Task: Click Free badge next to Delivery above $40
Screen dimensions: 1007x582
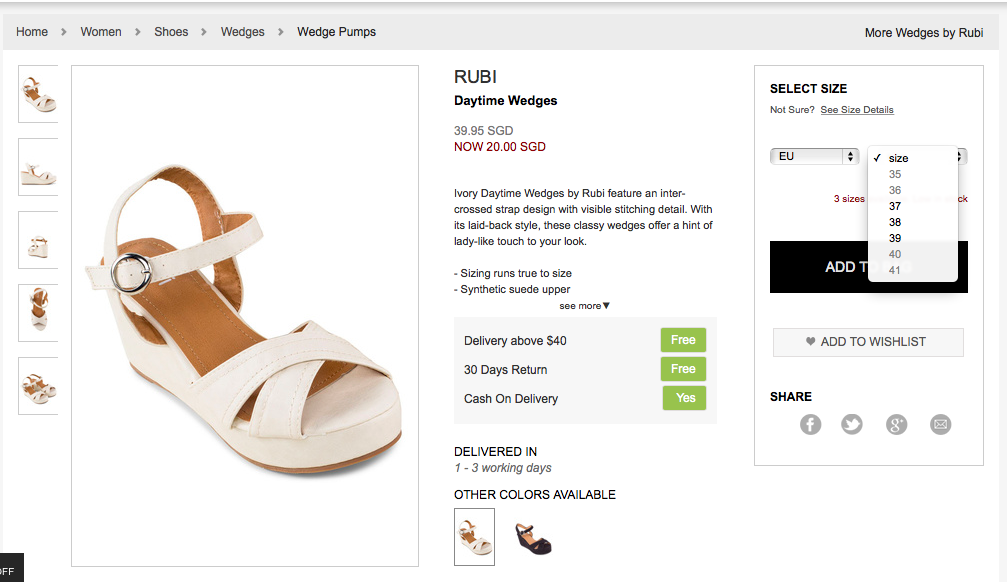Action: [683, 340]
